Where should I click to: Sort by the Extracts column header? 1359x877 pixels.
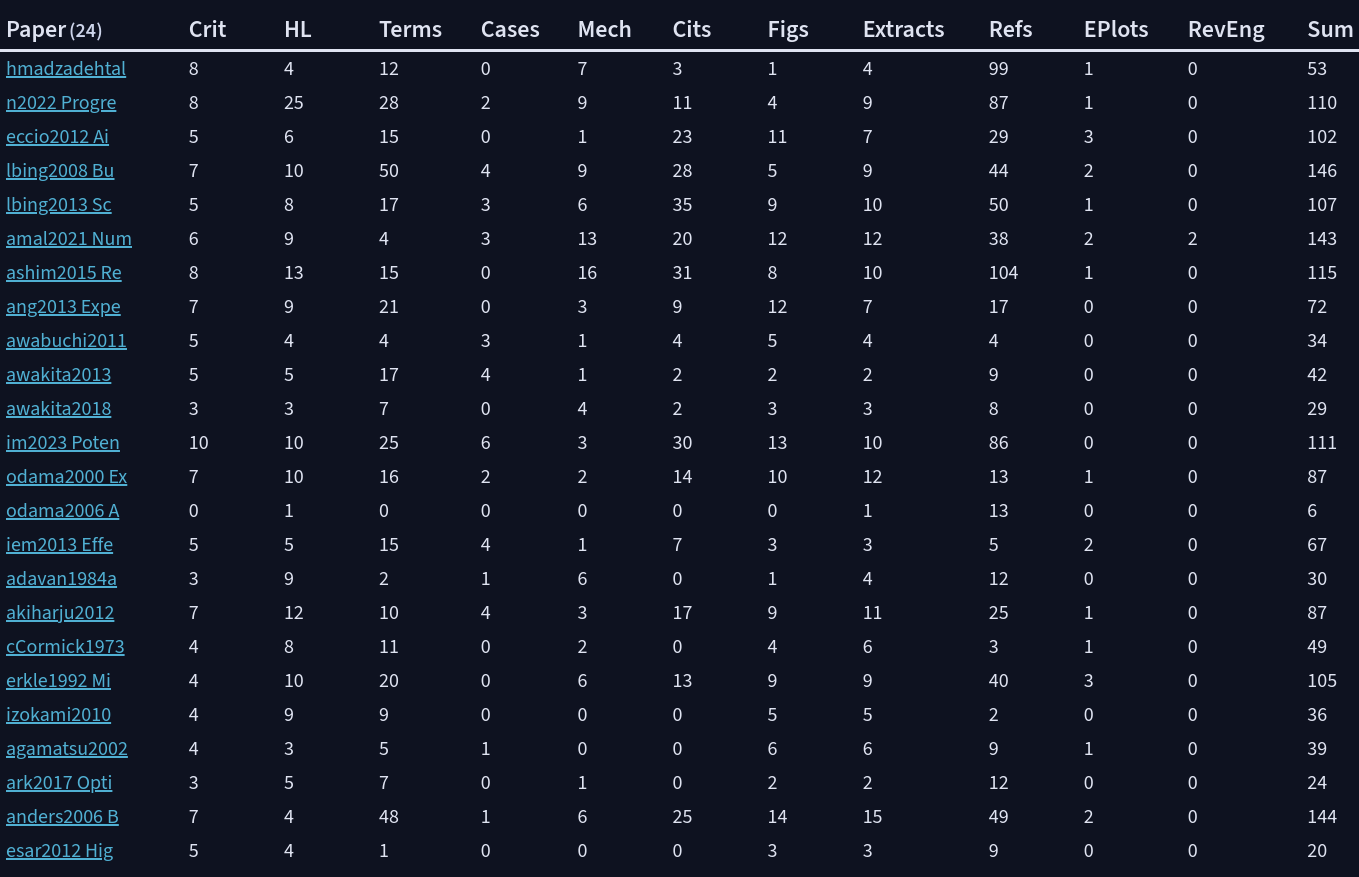tap(904, 29)
